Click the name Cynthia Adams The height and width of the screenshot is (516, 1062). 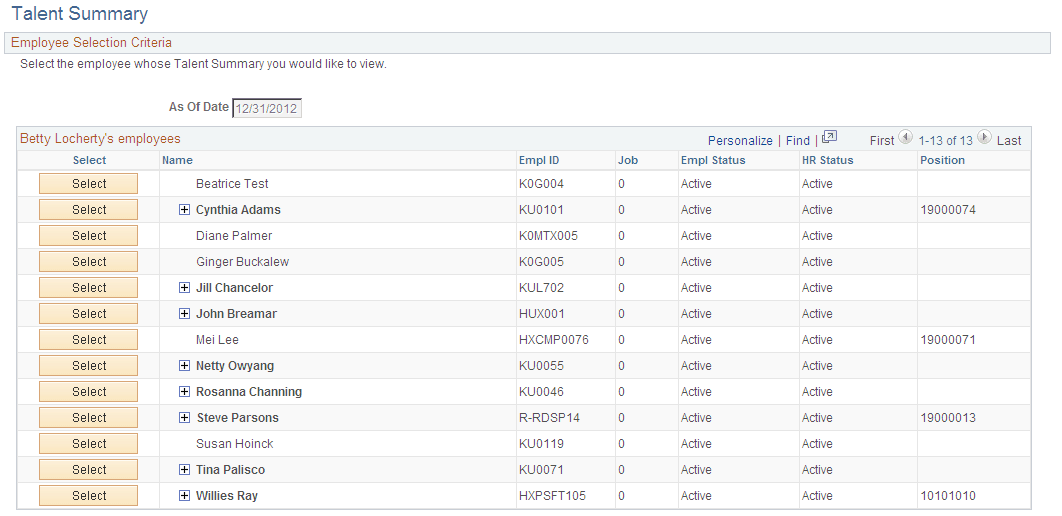(238, 210)
